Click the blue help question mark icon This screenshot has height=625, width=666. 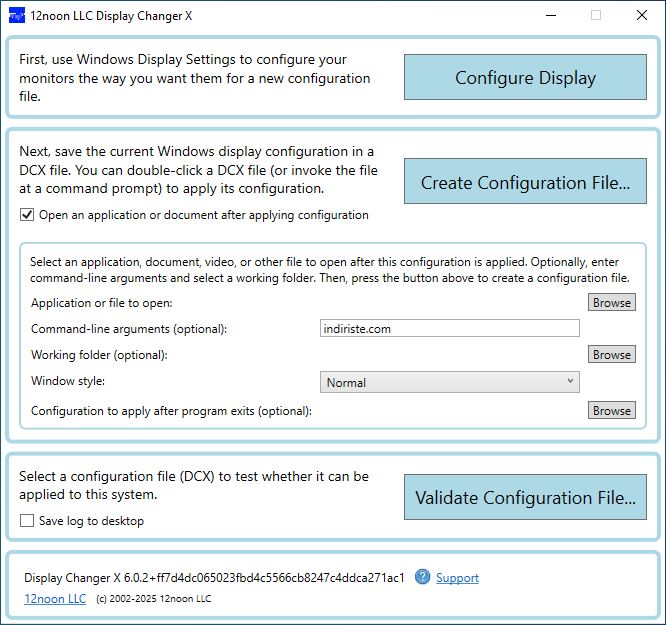pyautogui.click(x=422, y=577)
